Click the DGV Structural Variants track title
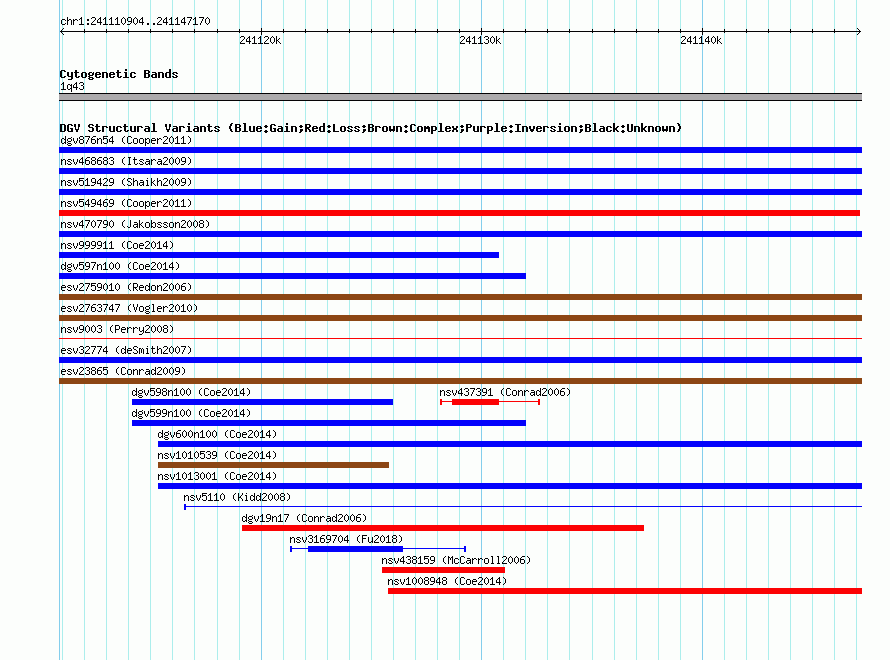890x660 pixels. pyautogui.click(x=371, y=128)
